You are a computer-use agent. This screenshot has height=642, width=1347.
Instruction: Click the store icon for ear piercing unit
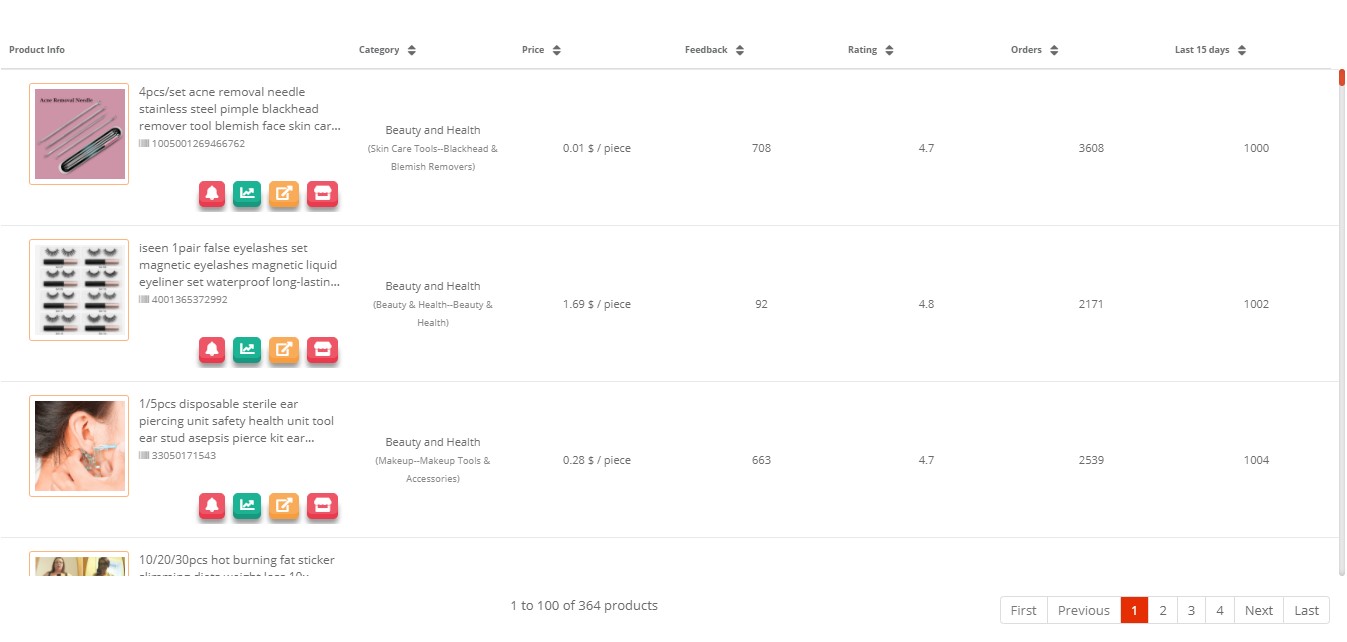coord(322,507)
